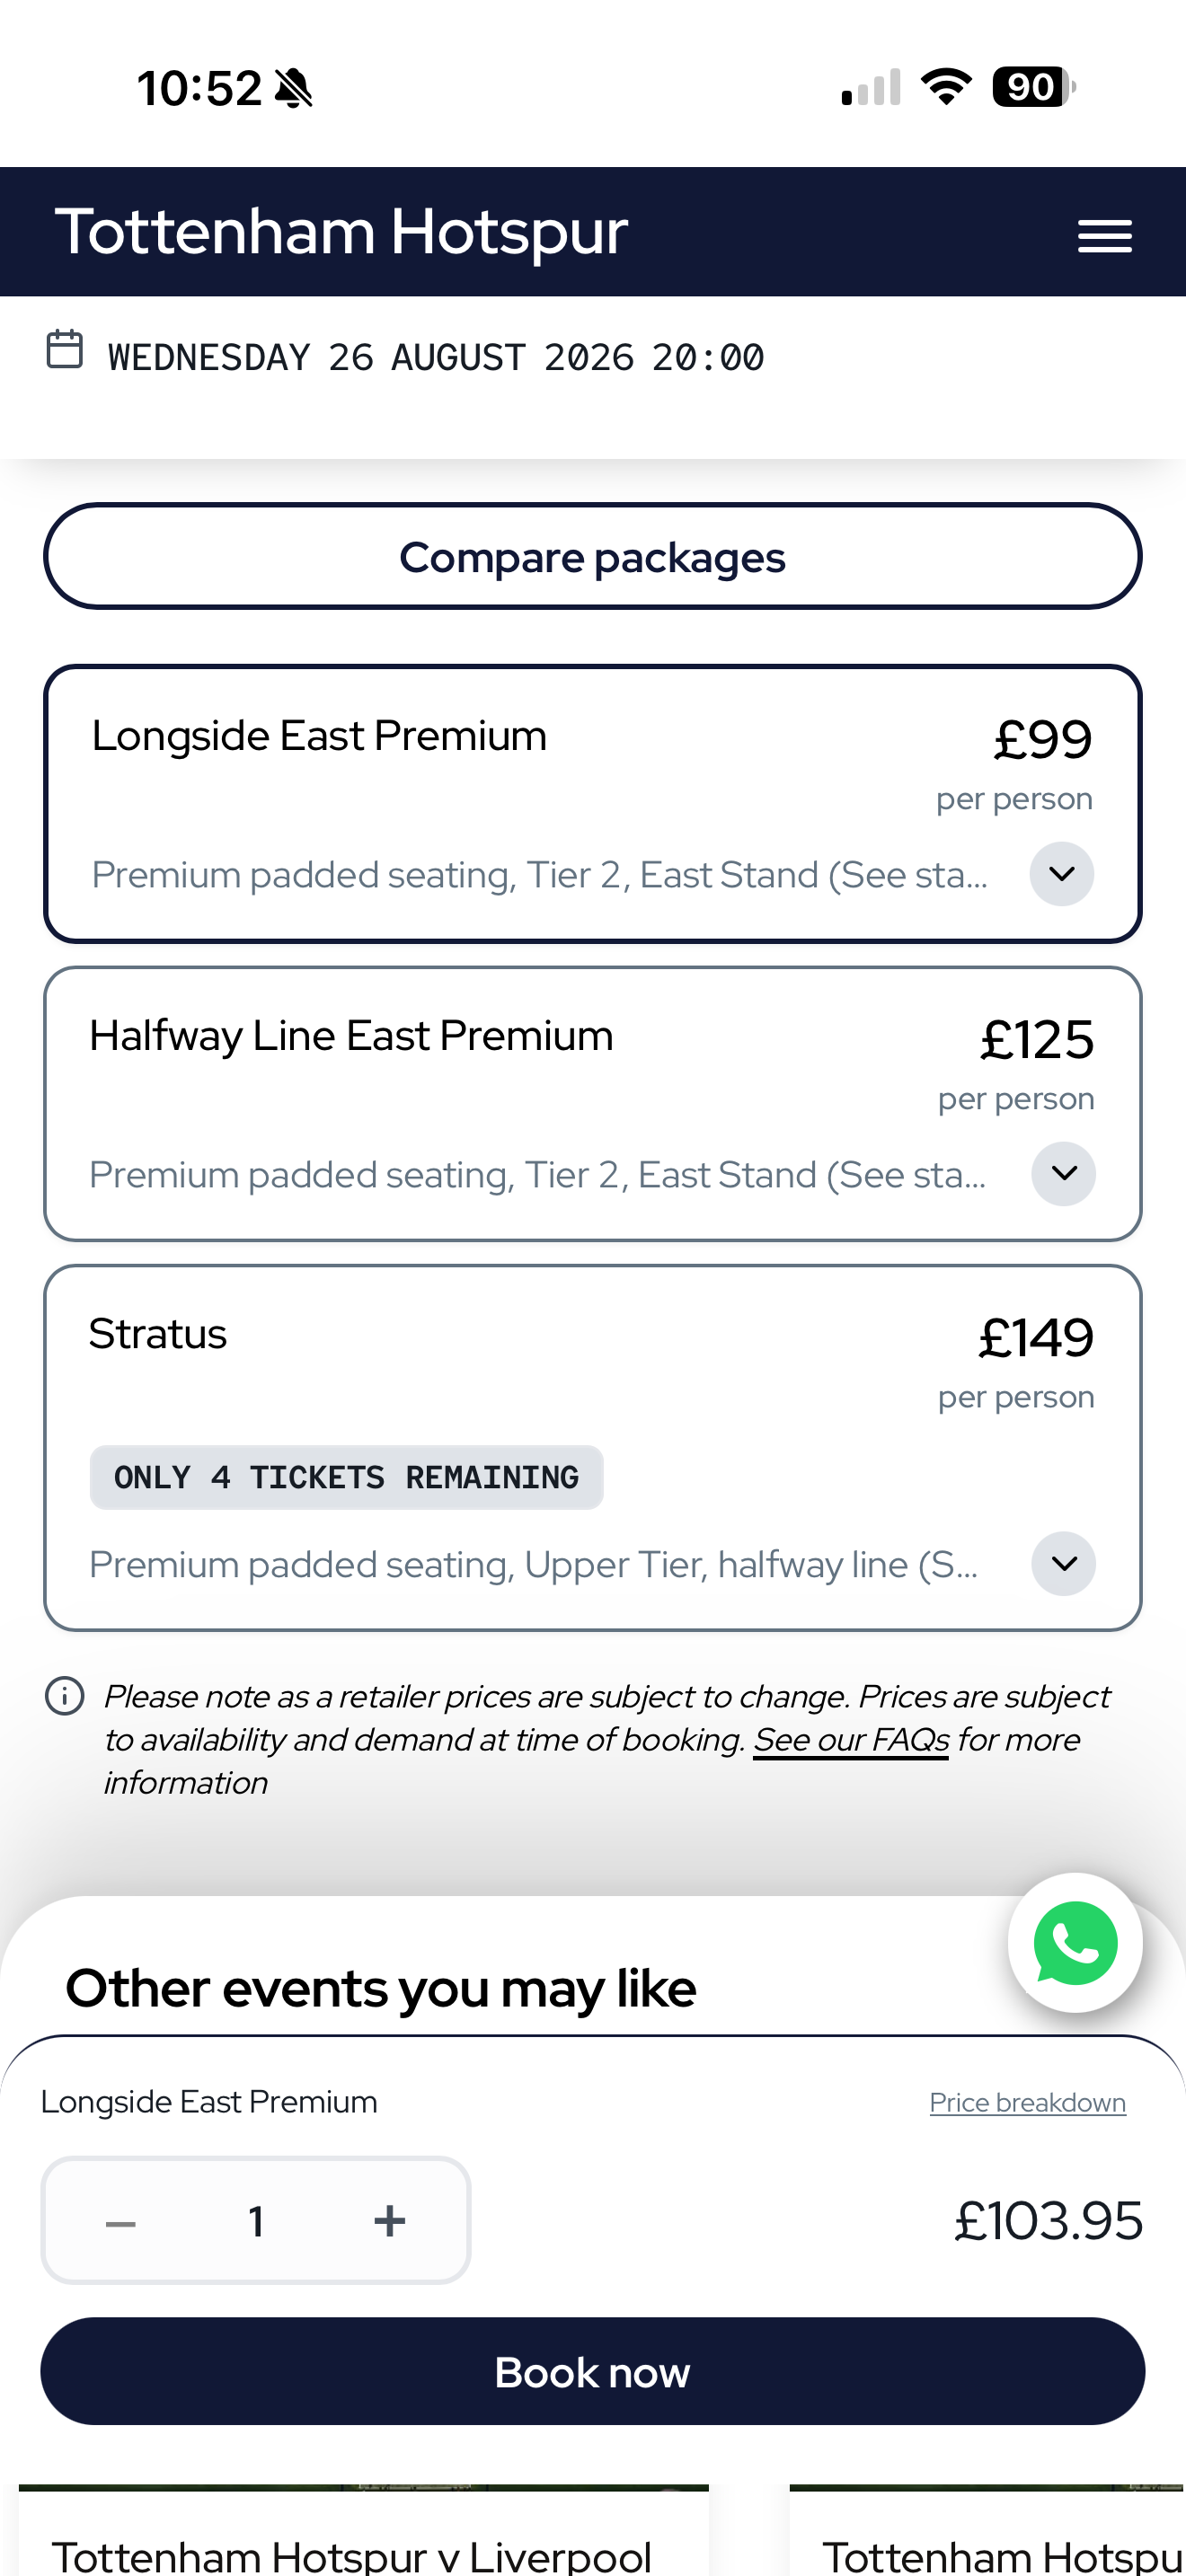
Task: Tap the battery indicator in status bar
Action: point(1033,87)
